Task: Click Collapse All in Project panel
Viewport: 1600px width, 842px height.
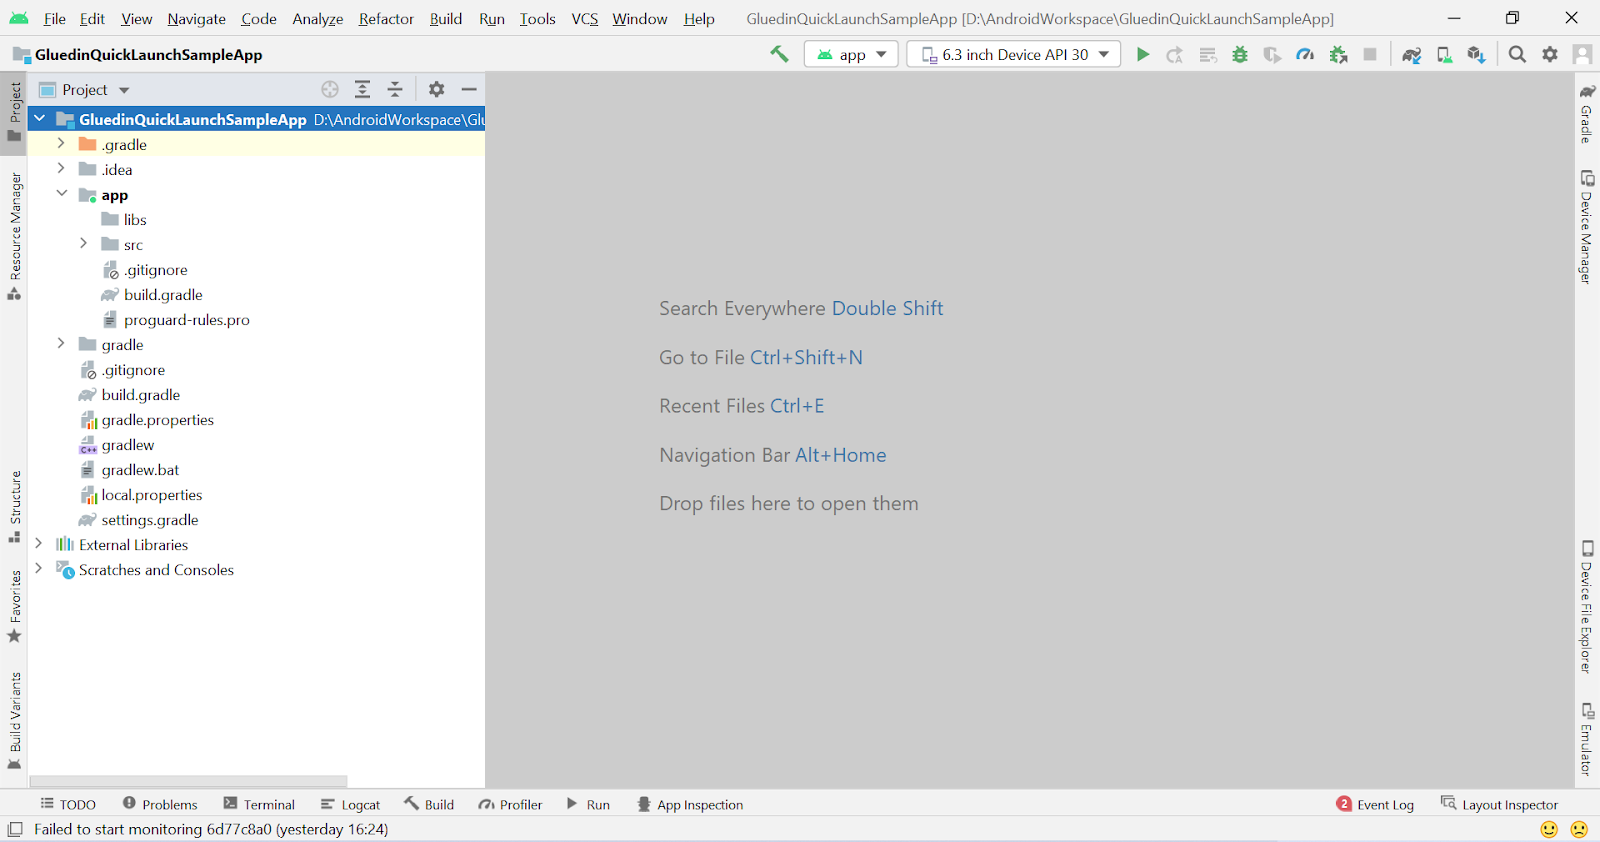Action: click(395, 89)
